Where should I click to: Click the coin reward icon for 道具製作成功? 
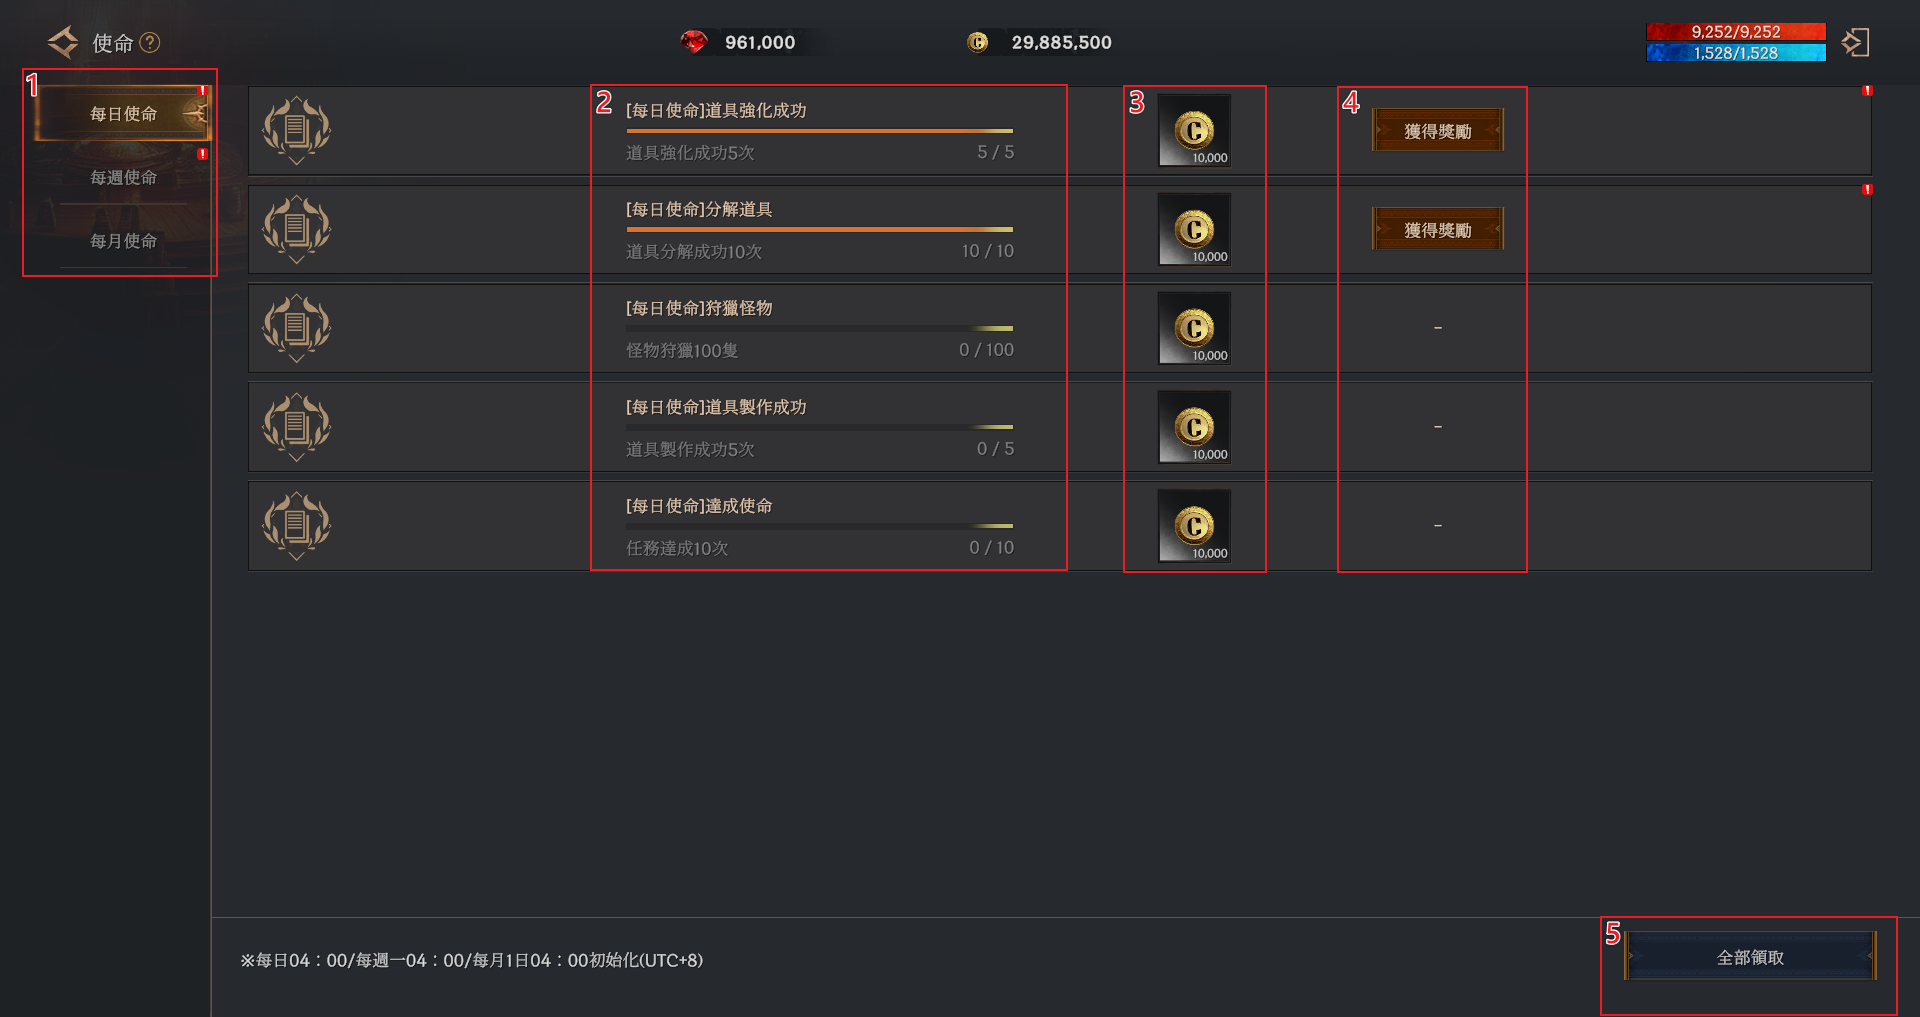1194,427
